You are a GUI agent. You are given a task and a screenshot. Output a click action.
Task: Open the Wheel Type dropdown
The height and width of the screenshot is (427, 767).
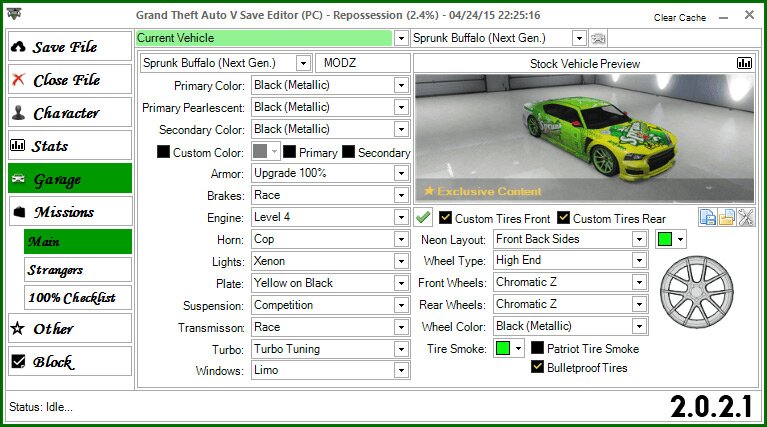[x=639, y=261]
